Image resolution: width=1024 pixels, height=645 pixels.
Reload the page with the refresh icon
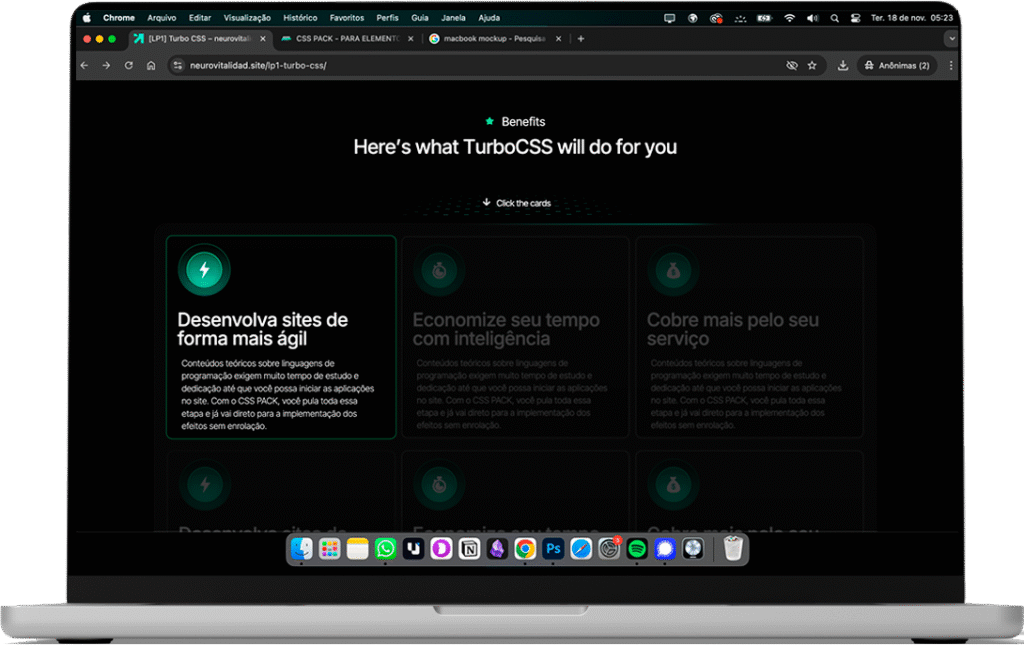click(128, 65)
